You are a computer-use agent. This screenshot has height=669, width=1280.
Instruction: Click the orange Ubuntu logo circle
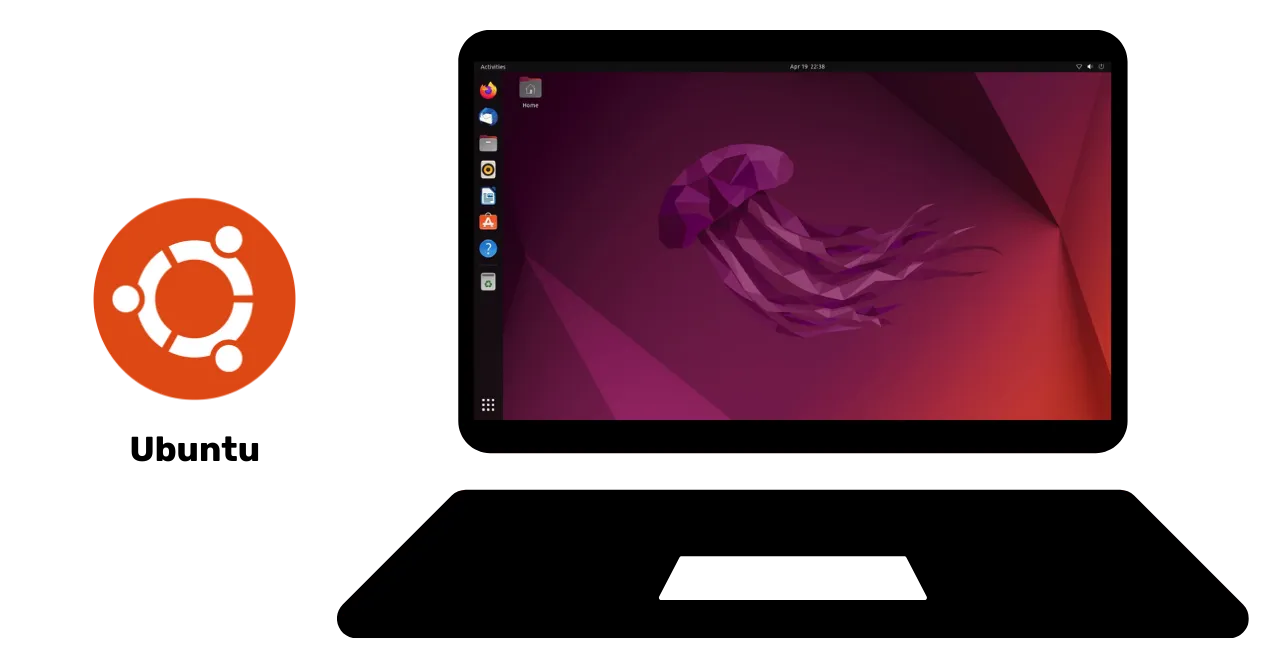click(193, 298)
